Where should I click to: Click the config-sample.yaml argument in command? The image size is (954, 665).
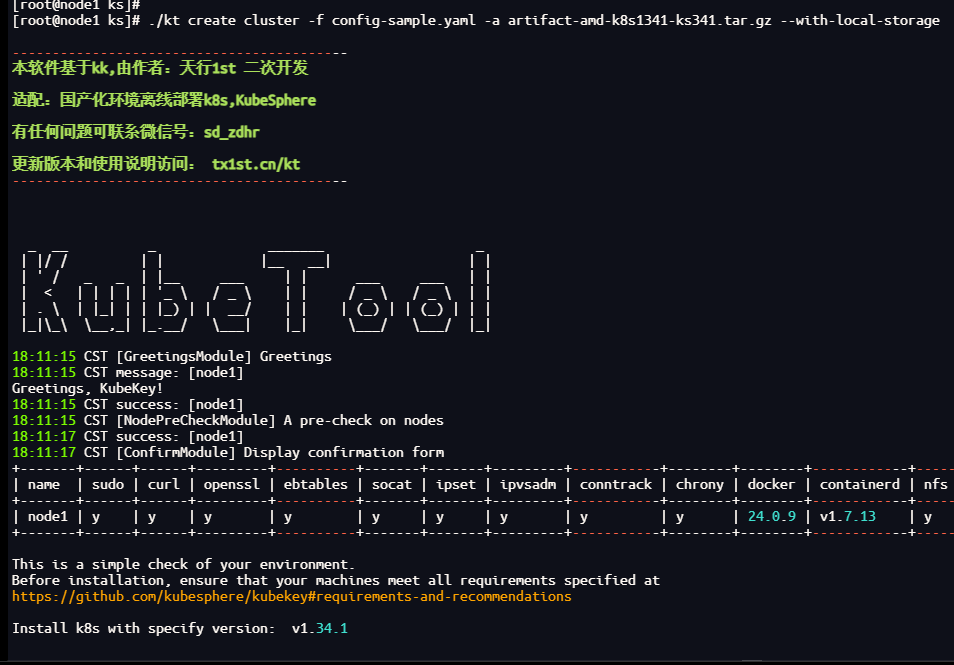tap(404, 21)
